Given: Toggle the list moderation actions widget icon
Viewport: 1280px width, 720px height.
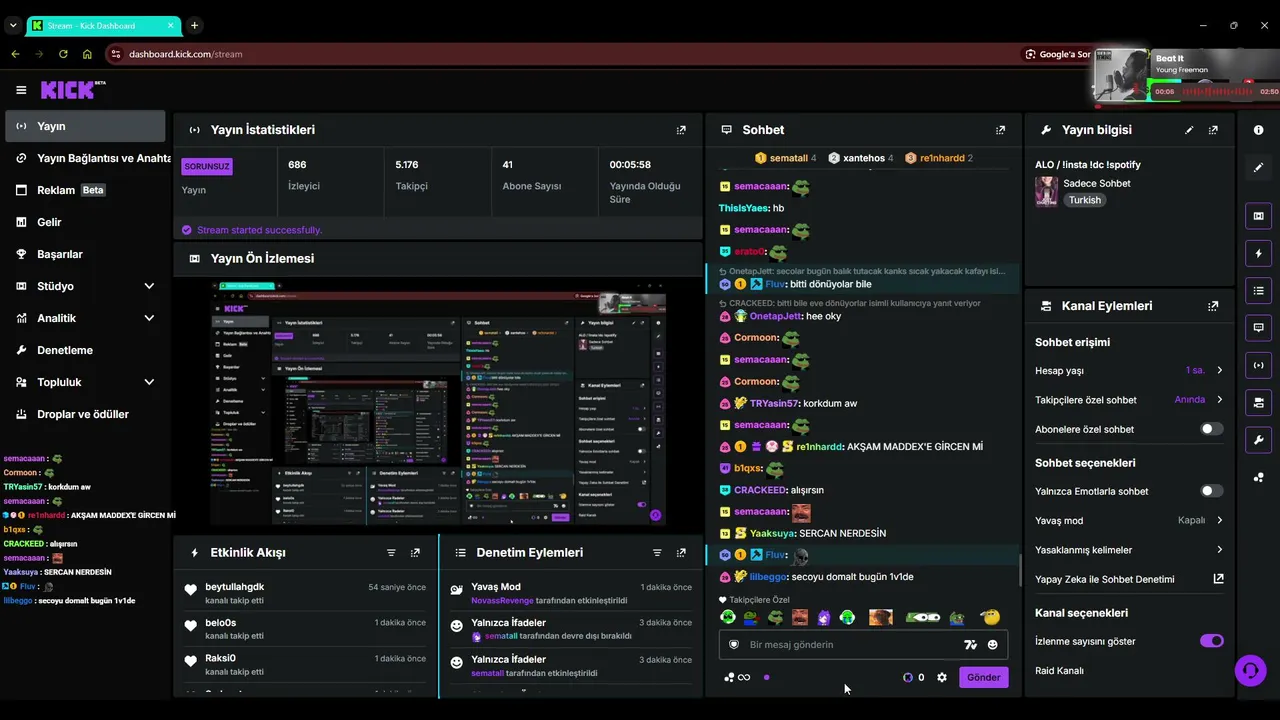Looking at the screenshot, I should [x=1258, y=291].
